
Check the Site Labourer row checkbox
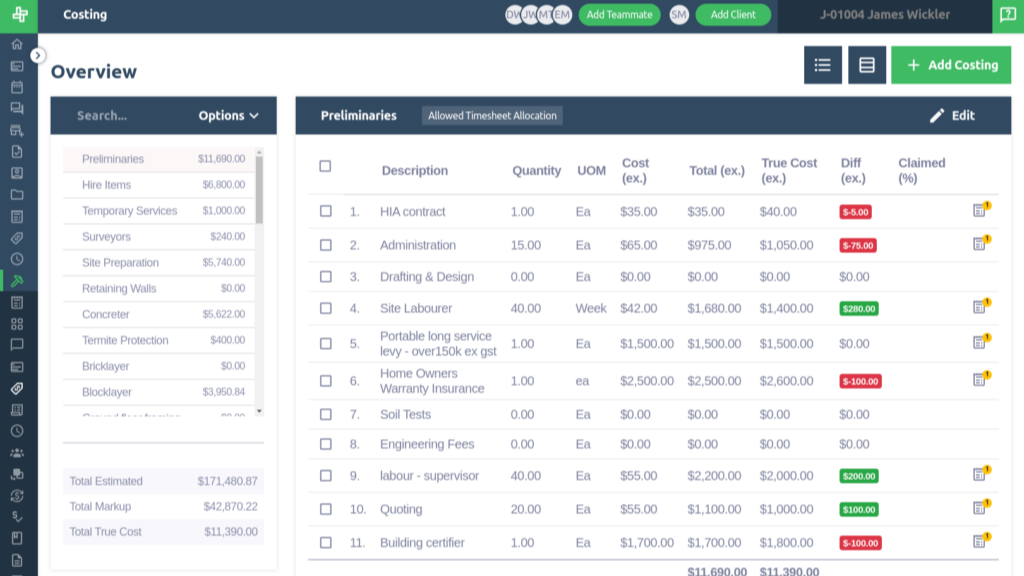click(326, 308)
